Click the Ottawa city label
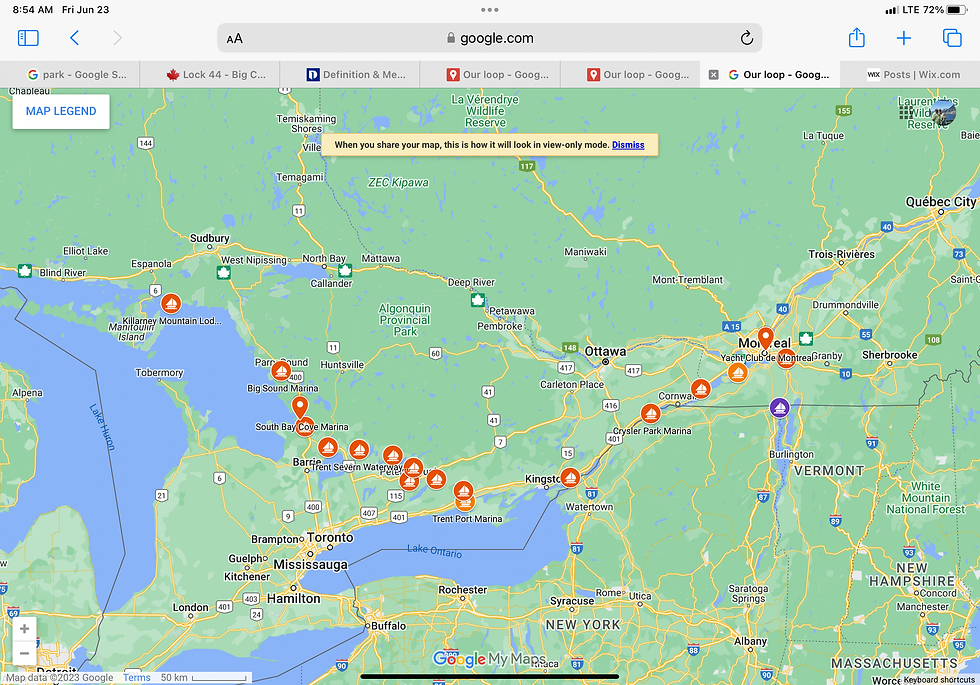 (605, 351)
